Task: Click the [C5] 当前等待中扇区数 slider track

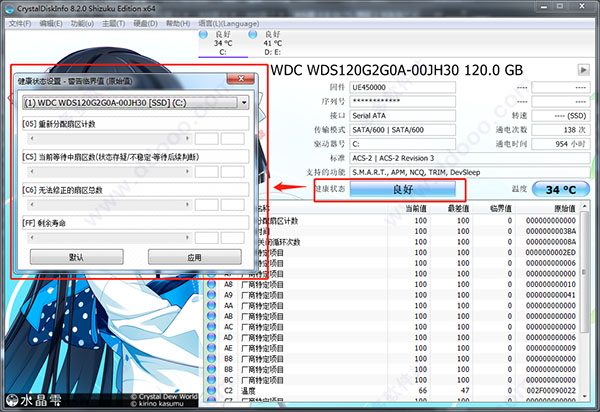Action: click(110, 171)
